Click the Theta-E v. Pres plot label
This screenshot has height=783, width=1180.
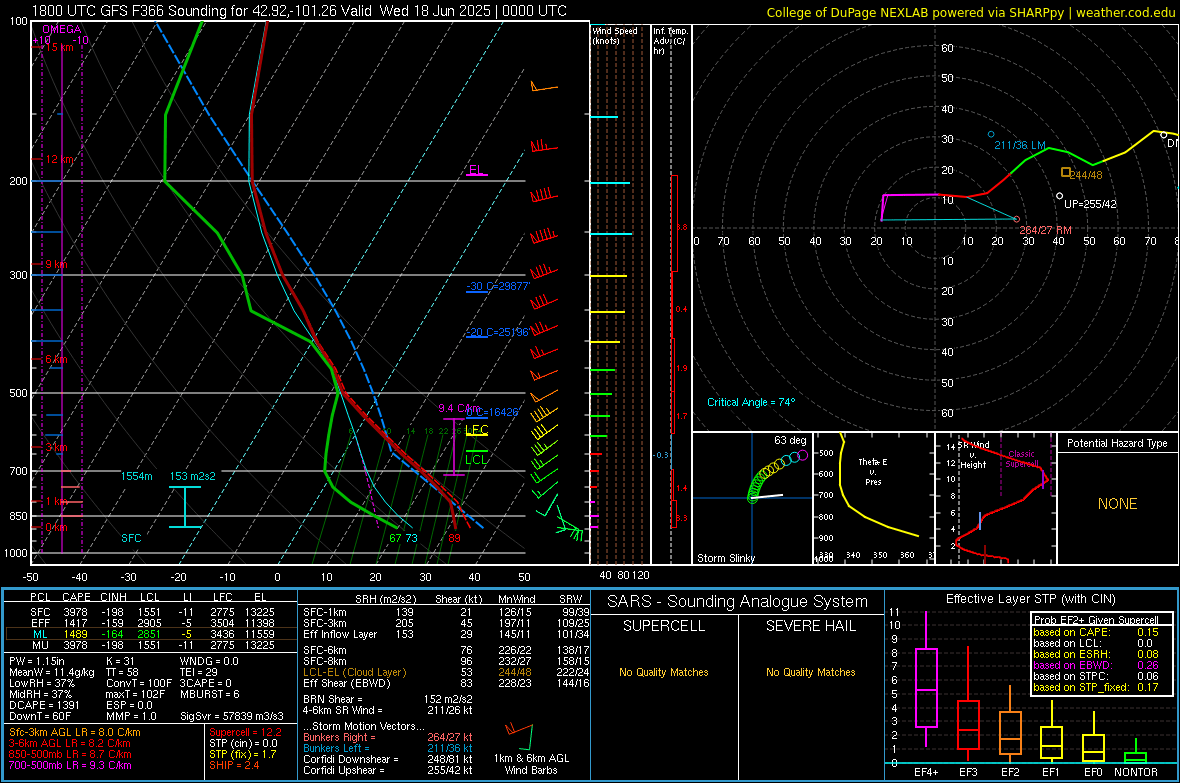[873, 471]
